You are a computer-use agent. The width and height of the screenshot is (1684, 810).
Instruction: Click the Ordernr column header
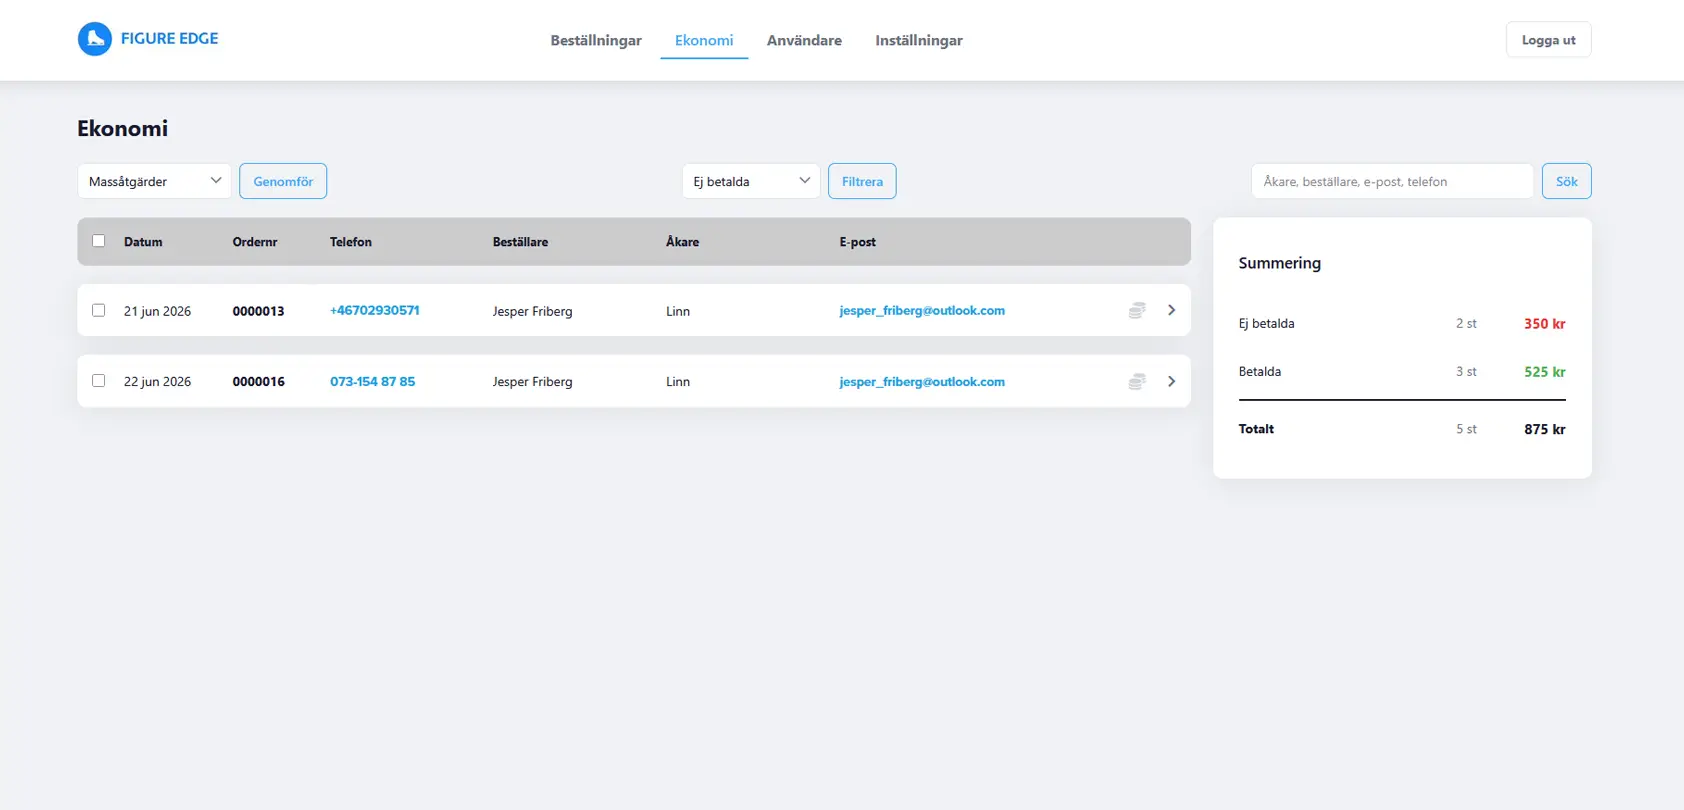point(255,242)
